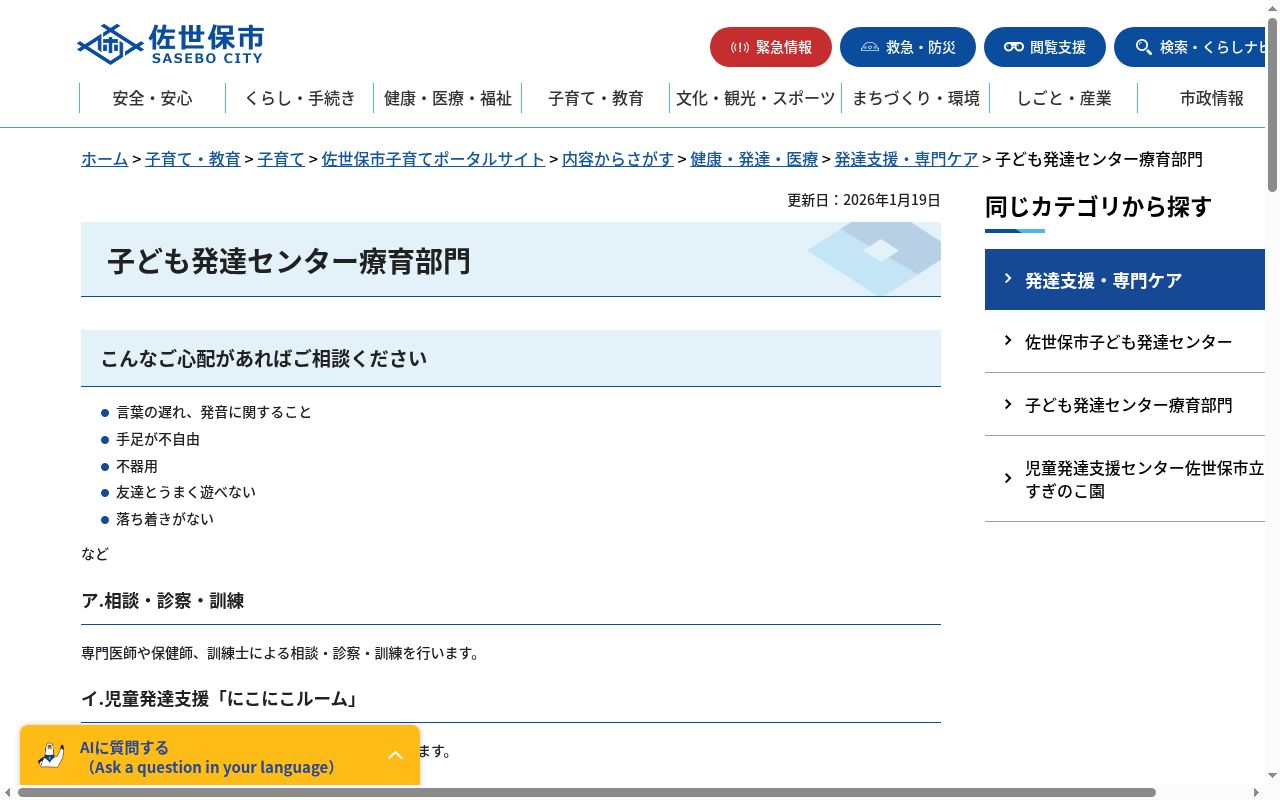Open 安全・安心 menu
This screenshot has height=800, width=1280.
coord(152,98)
